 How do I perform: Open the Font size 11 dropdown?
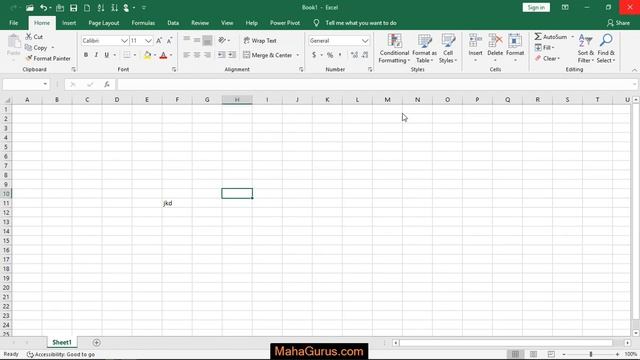point(148,41)
